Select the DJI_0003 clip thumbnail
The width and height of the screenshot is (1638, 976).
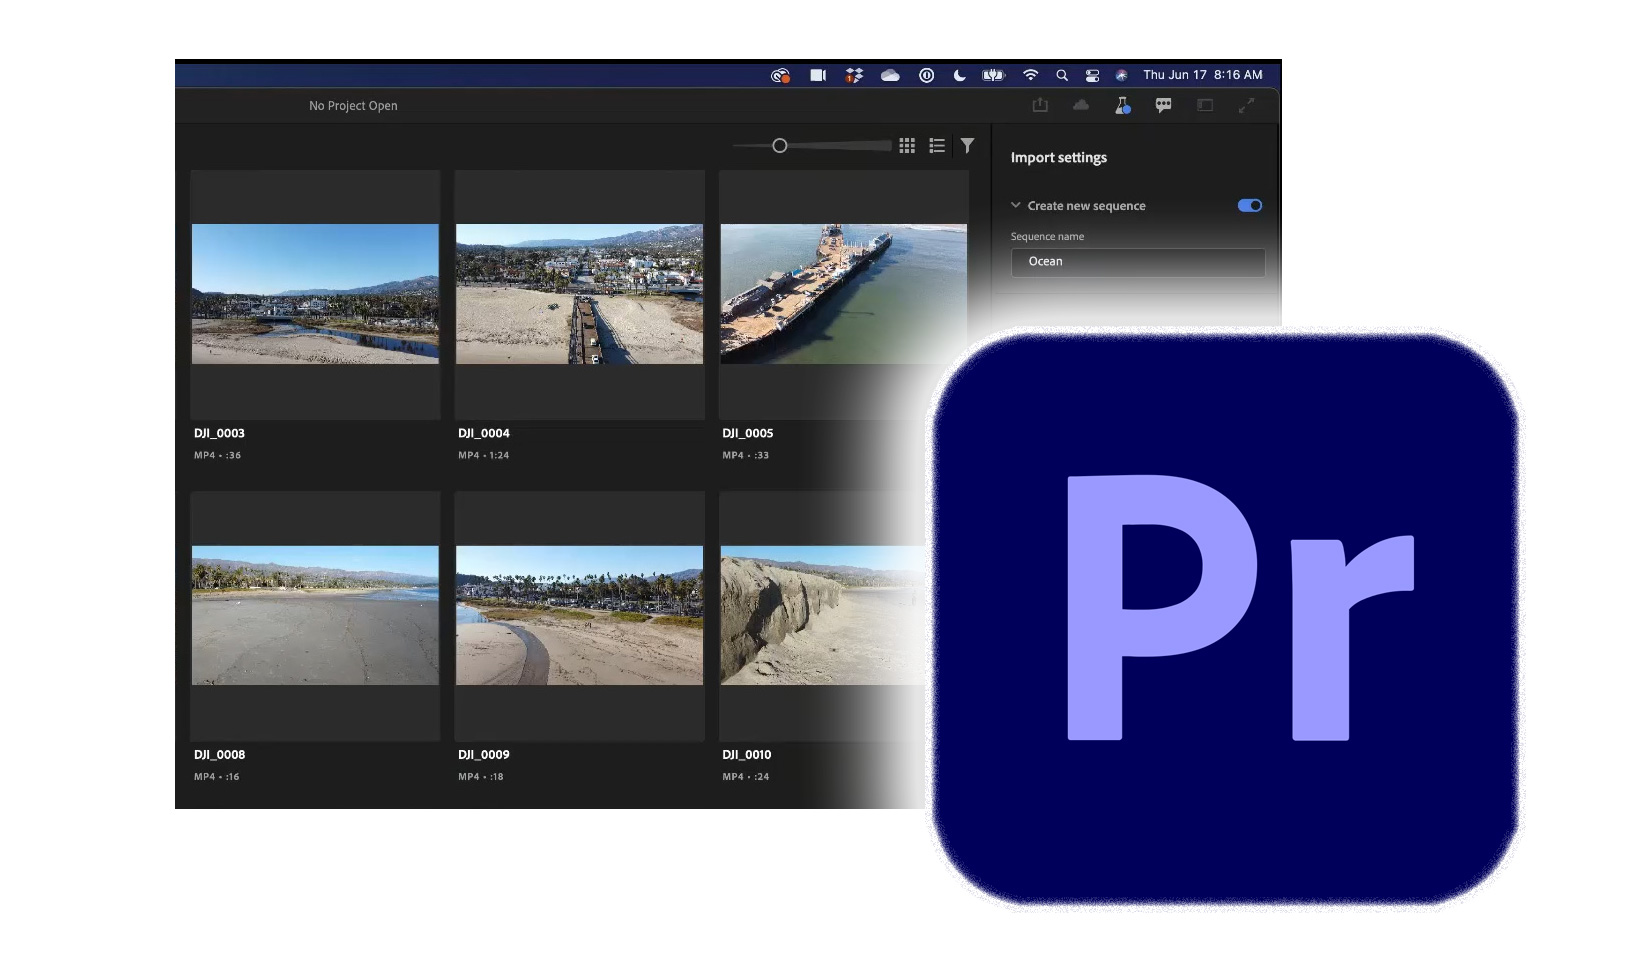pyautogui.click(x=315, y=294)
